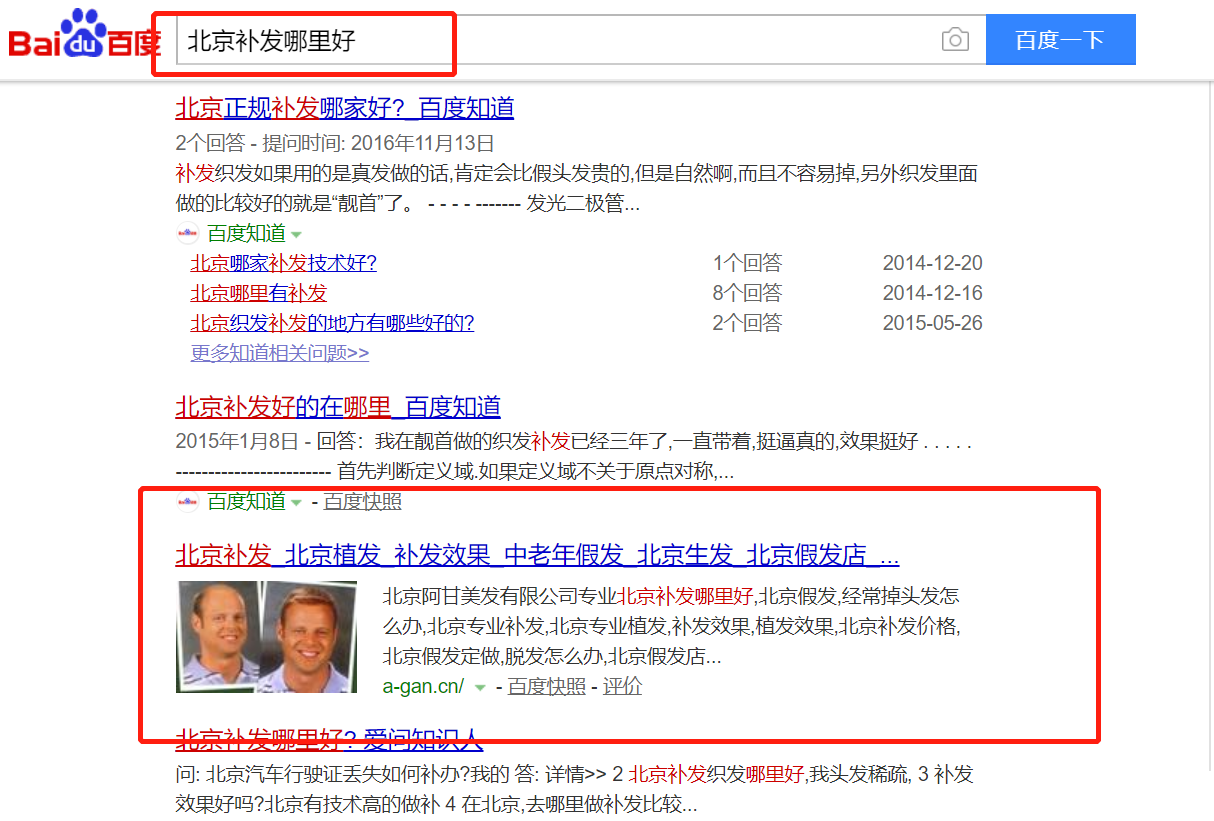Image resolution: width=1214 pixels, height=821 pixels.
Task: Click 百度知道 icon under first result
Action: pyautogui.click(x=187, y=234)
